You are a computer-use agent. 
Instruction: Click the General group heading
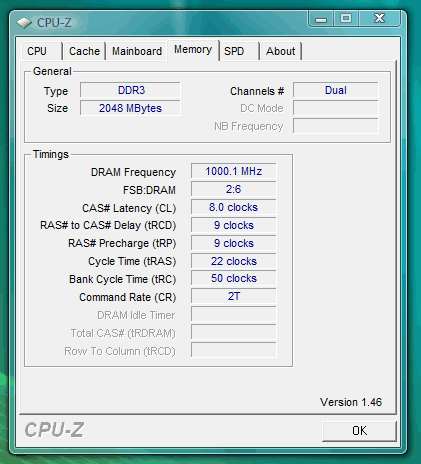coord(52,71)
